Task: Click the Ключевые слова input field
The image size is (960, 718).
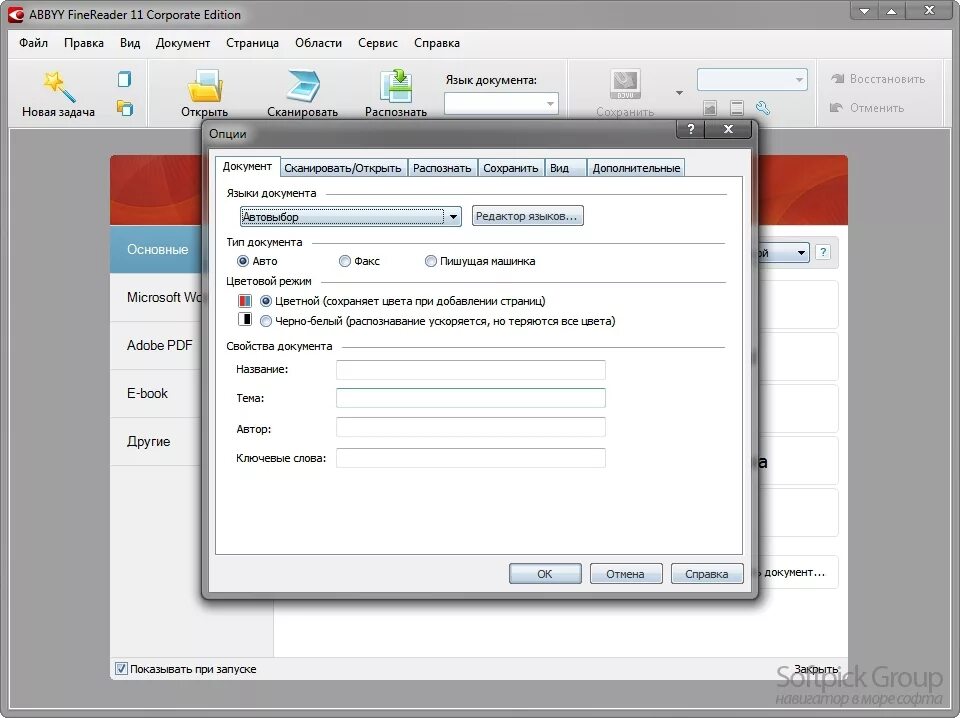Action: [470, 457]
